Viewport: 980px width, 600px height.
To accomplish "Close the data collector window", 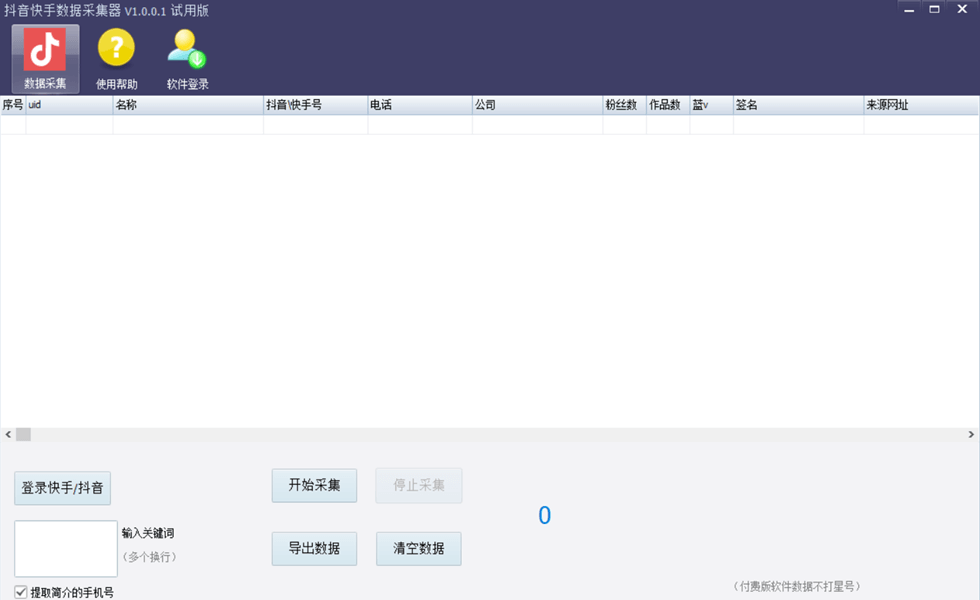I will (x=962, y=9).
